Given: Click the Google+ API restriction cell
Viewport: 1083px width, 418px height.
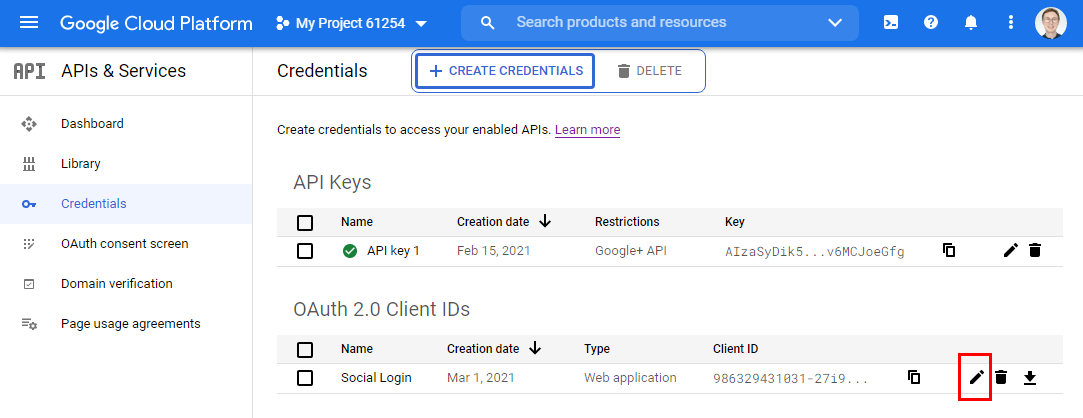Looking at the screenshot, I should click(x=631, y=251).
